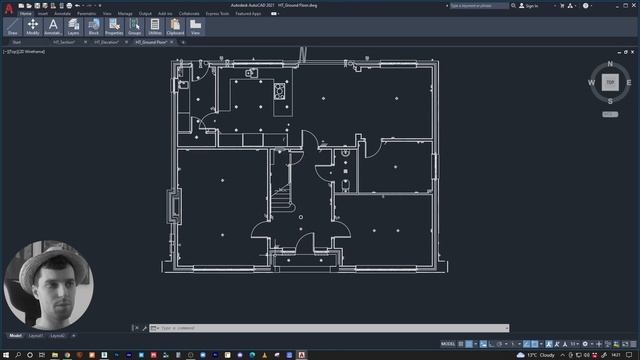The image size is (640, 360).
Task: Expand snap mode settings arrow
Action: pyautogui.click(x=476, y=344)
